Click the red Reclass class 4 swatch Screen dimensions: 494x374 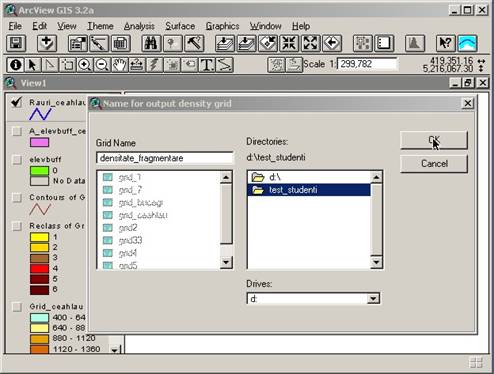click(x=39, y=268)
